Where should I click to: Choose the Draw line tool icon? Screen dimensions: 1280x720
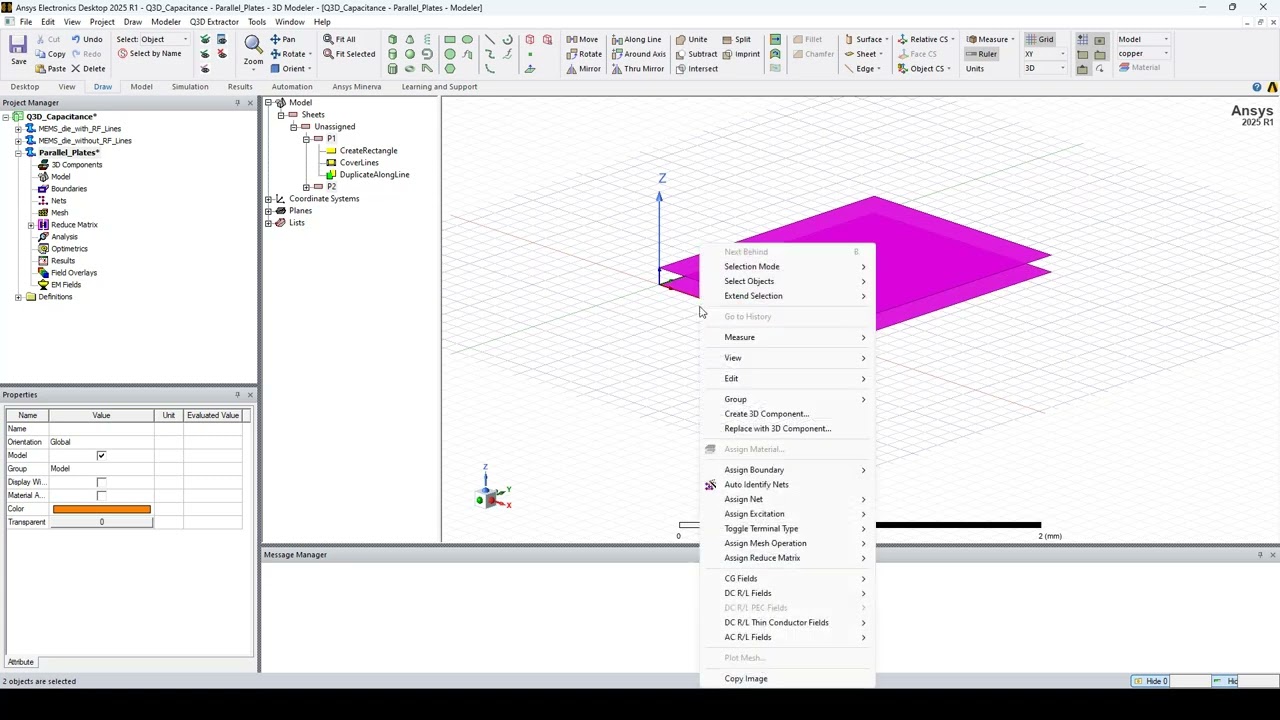489,39
